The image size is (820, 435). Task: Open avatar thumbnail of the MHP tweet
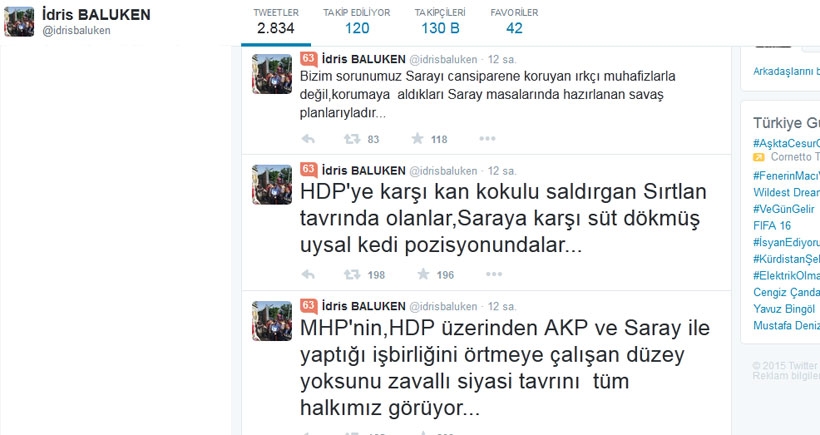coord(272,320)
